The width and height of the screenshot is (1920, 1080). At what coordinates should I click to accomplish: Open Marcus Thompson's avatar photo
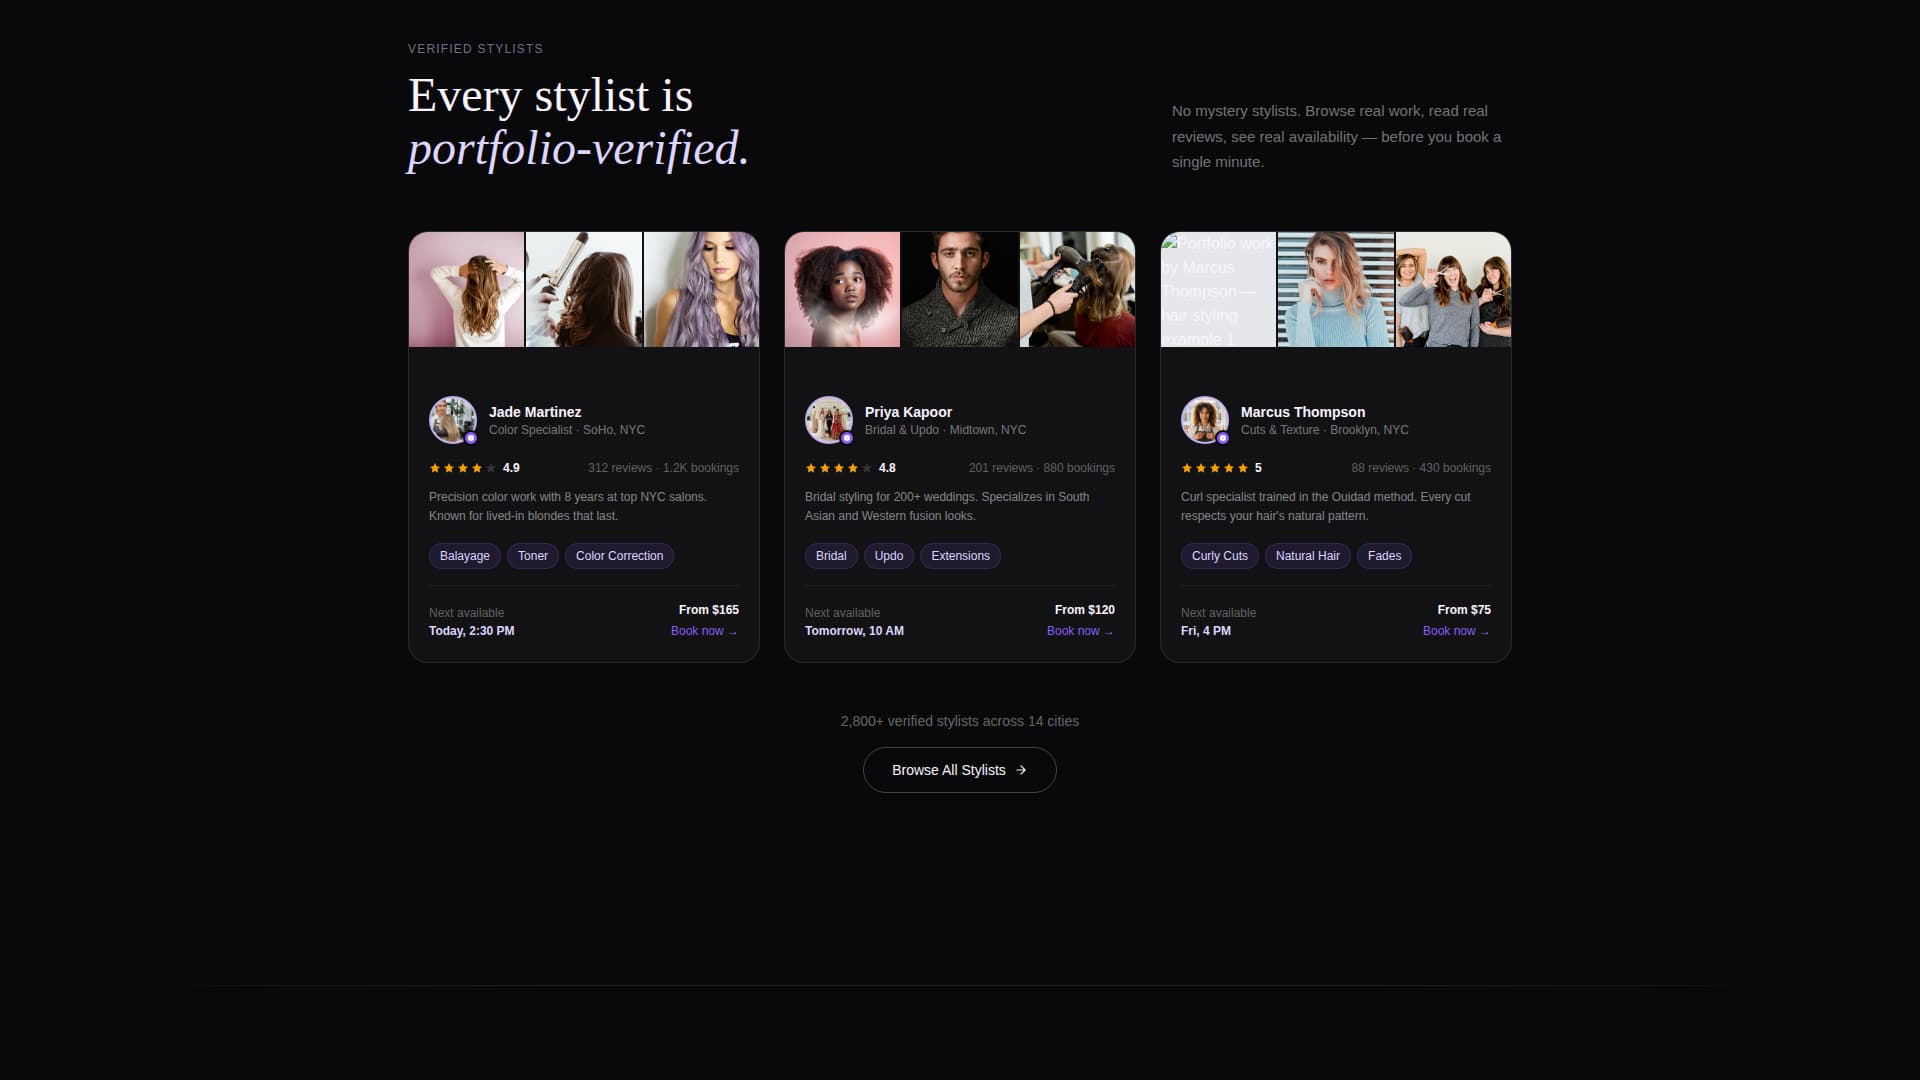pos(1205,420)
